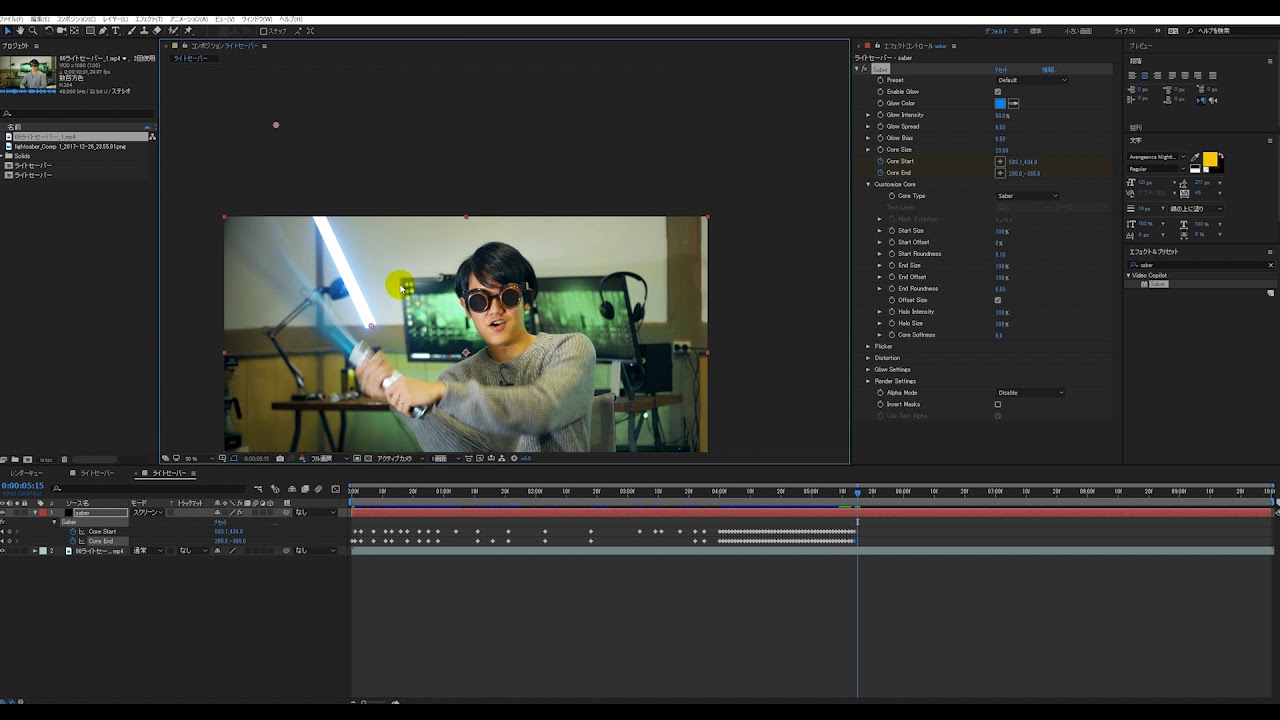Click the Saber effect Reset link

pyautogui.click(x=1001, y=69)
